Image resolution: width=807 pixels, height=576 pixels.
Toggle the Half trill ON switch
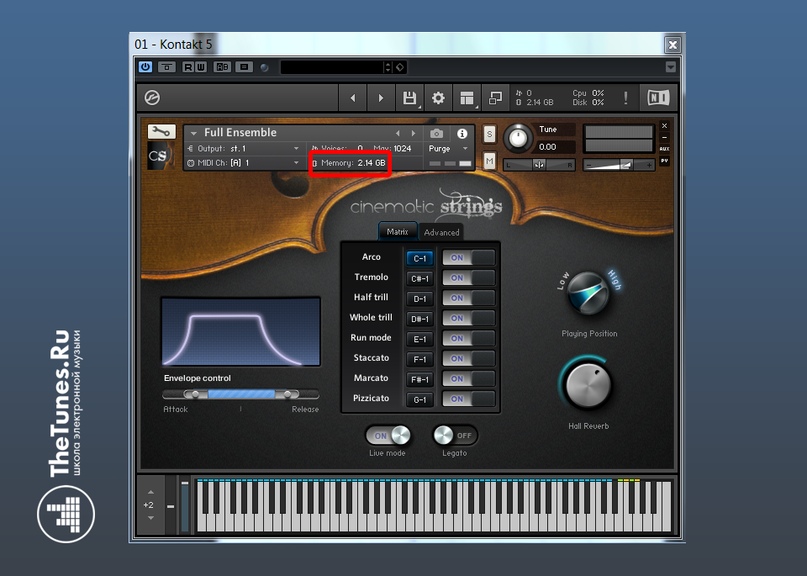tap(468, 298)
